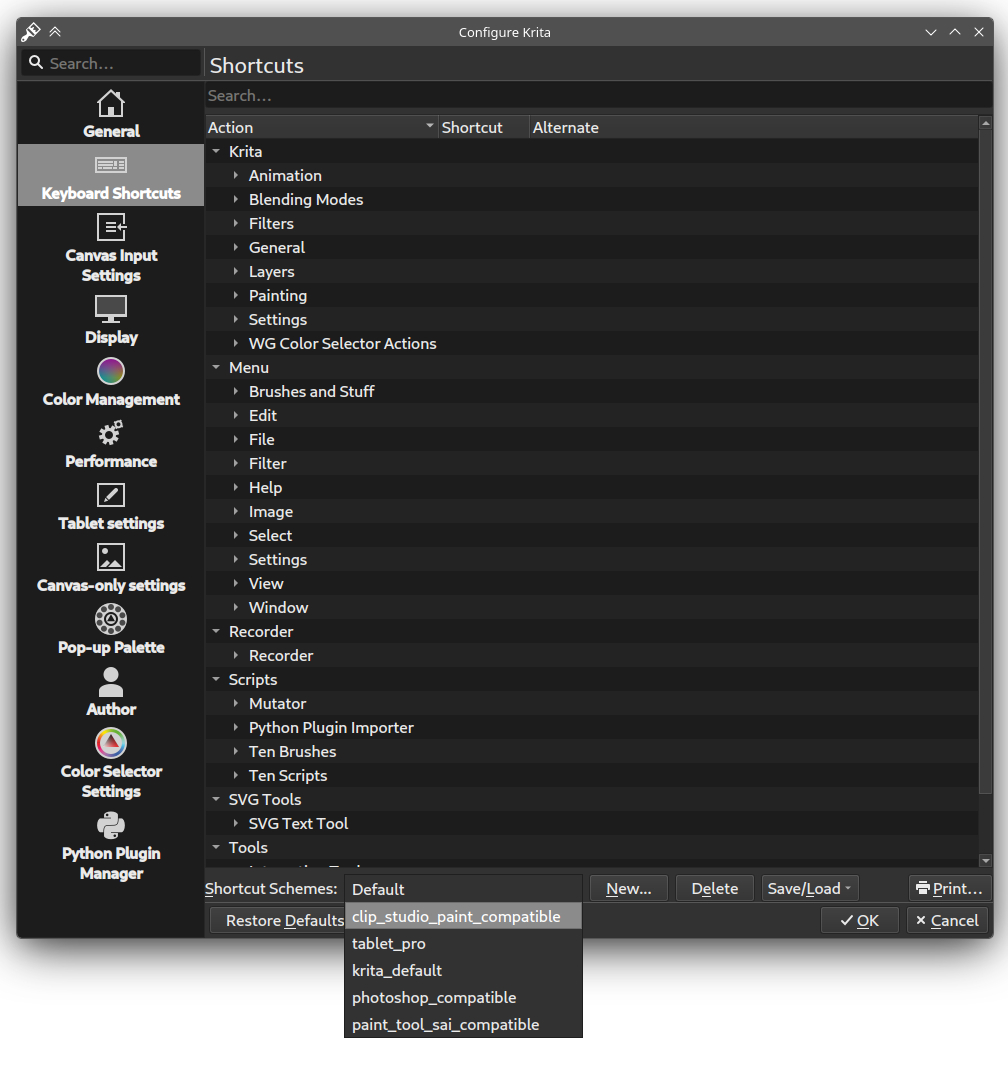Focus the shortcuts Search field
The width and height of the screenshot is (1008, 1067).
pos(598,95)
